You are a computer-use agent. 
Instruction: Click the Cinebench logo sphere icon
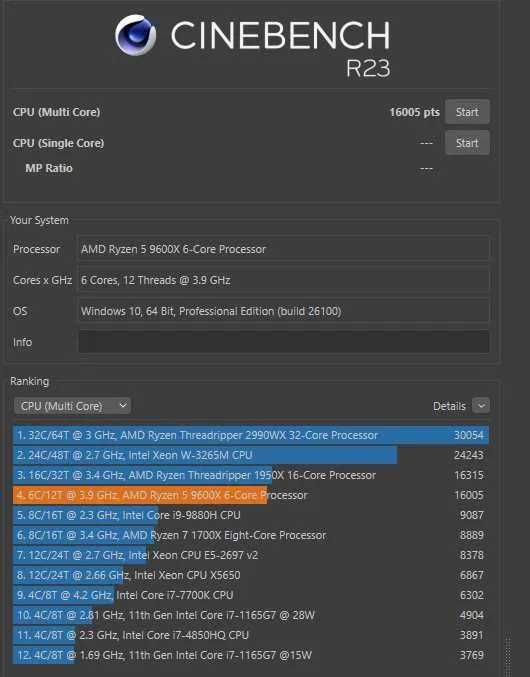(x=136, y=35)
